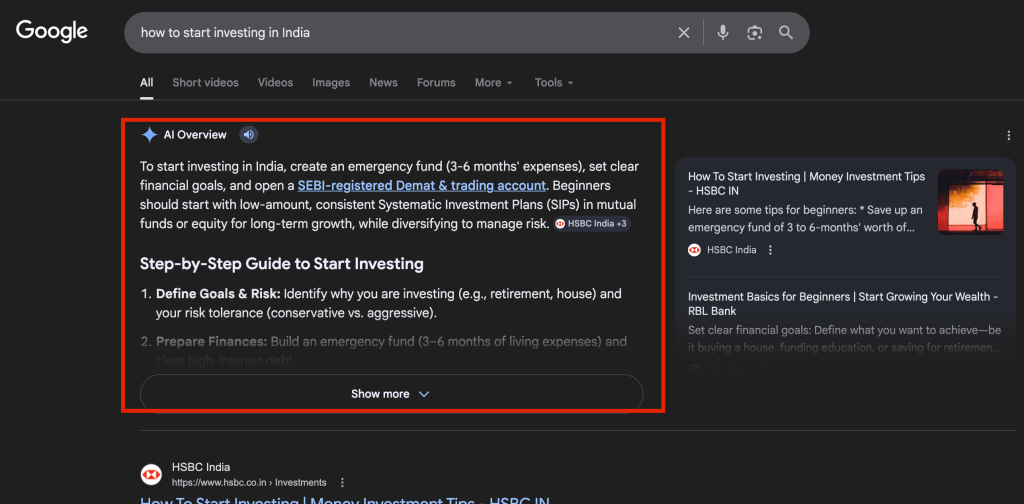Click the HSBC India +3 sources chip
This screenshot has width=1024, height=504.
(x=591, y=224)
